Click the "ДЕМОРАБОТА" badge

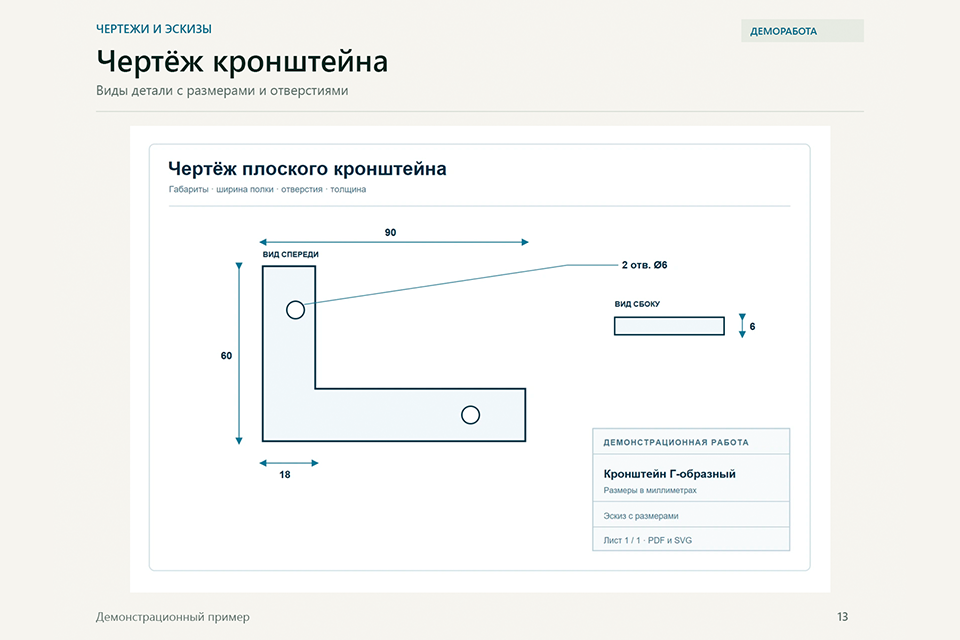(x=802, y=31)
